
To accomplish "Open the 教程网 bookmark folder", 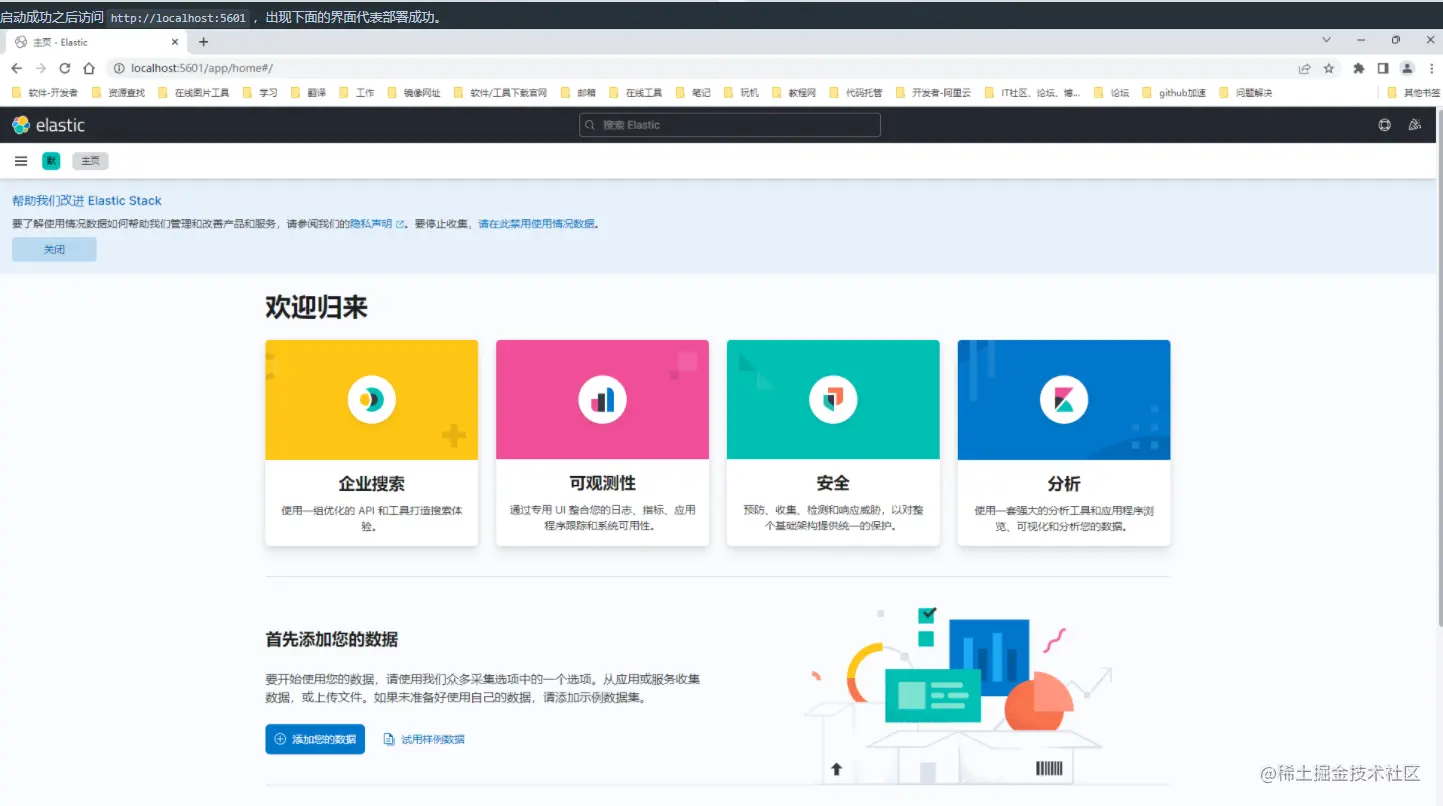I will tap(794, 93).
